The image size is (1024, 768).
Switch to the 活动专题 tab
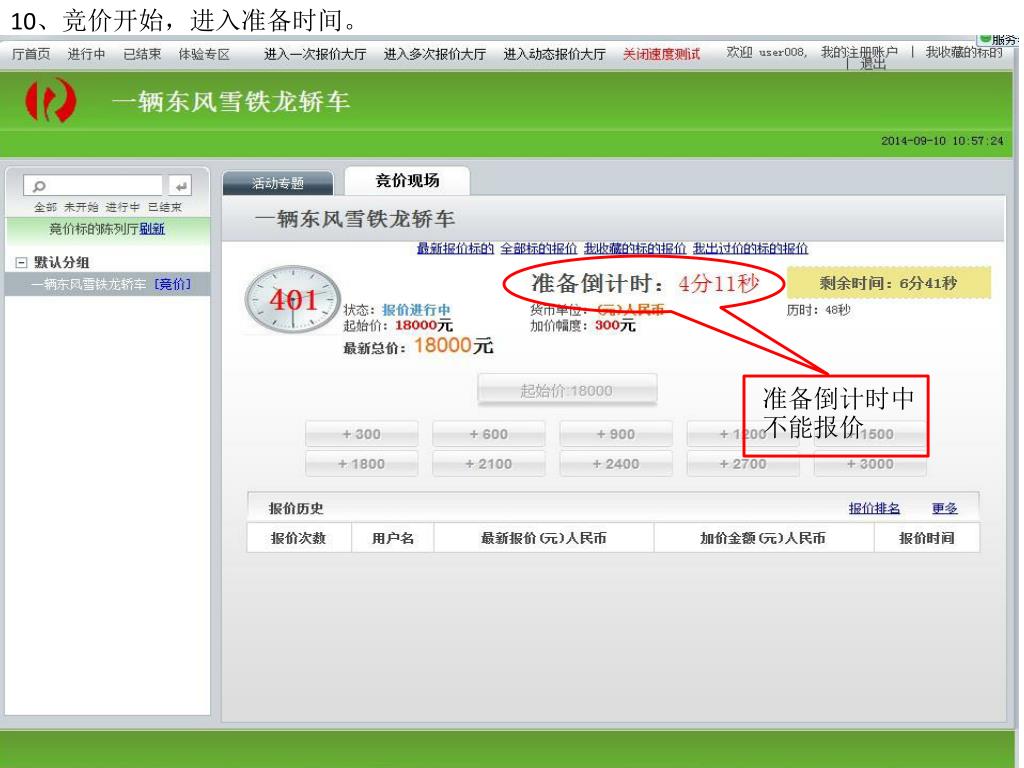278,183
